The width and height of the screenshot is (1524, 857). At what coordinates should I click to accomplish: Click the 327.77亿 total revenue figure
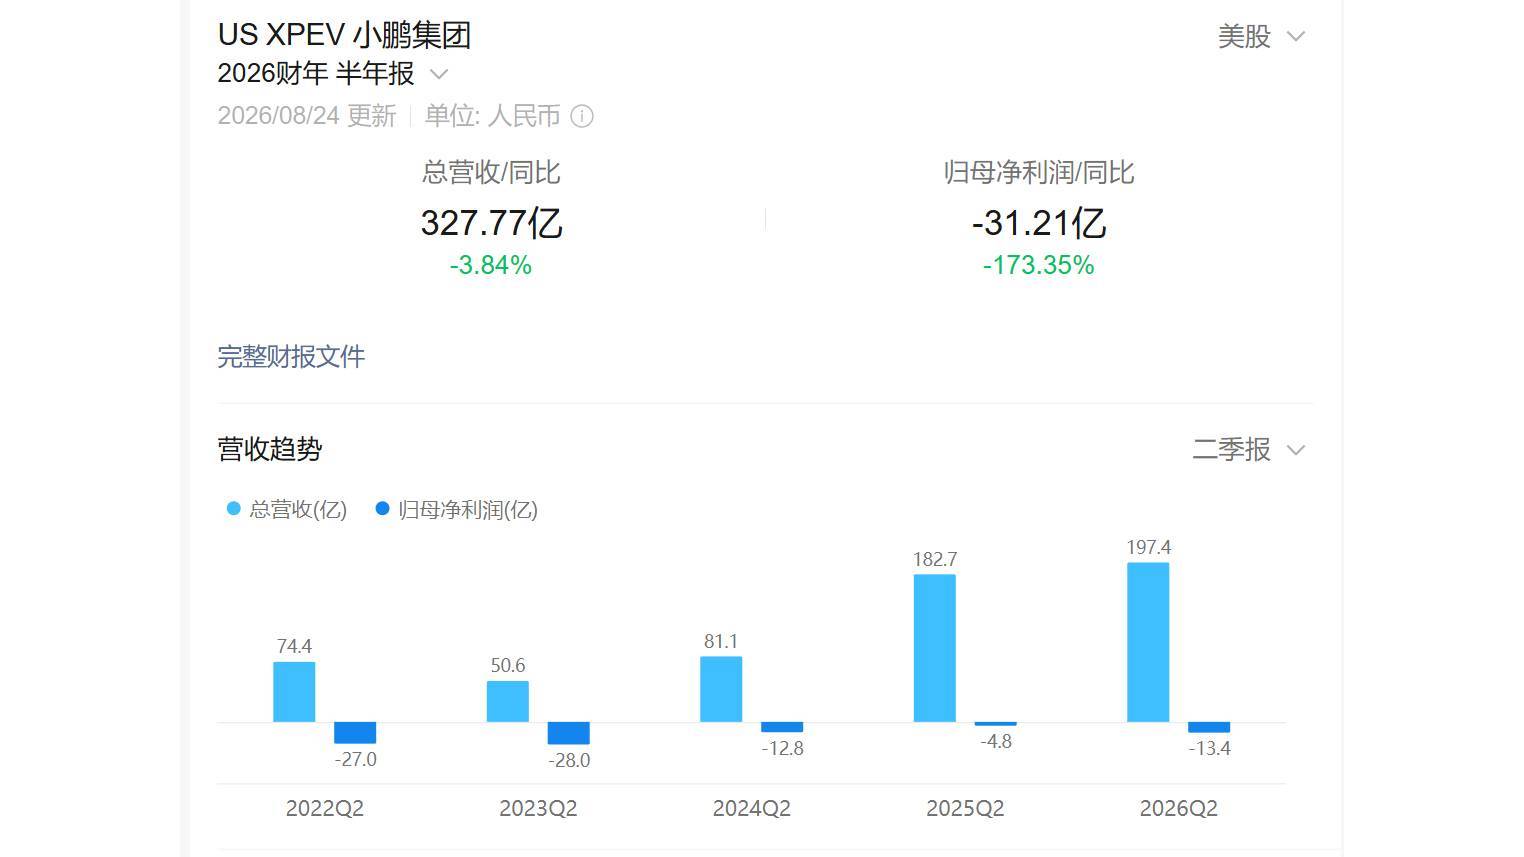click(491, 223)
